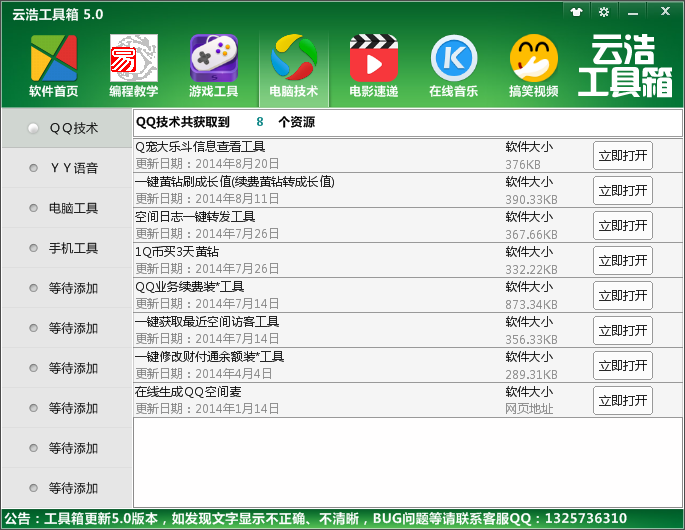Close the 云浩工具箱 window

click(665, 11)
